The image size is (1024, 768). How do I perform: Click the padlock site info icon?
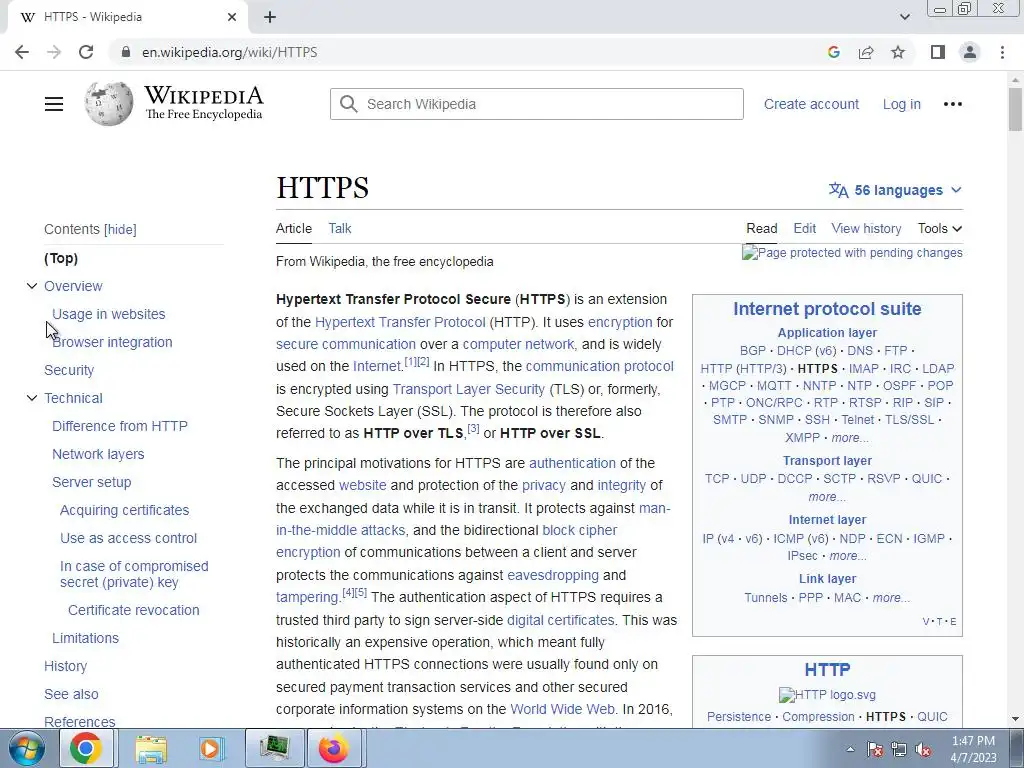click(x=126, y=52)
